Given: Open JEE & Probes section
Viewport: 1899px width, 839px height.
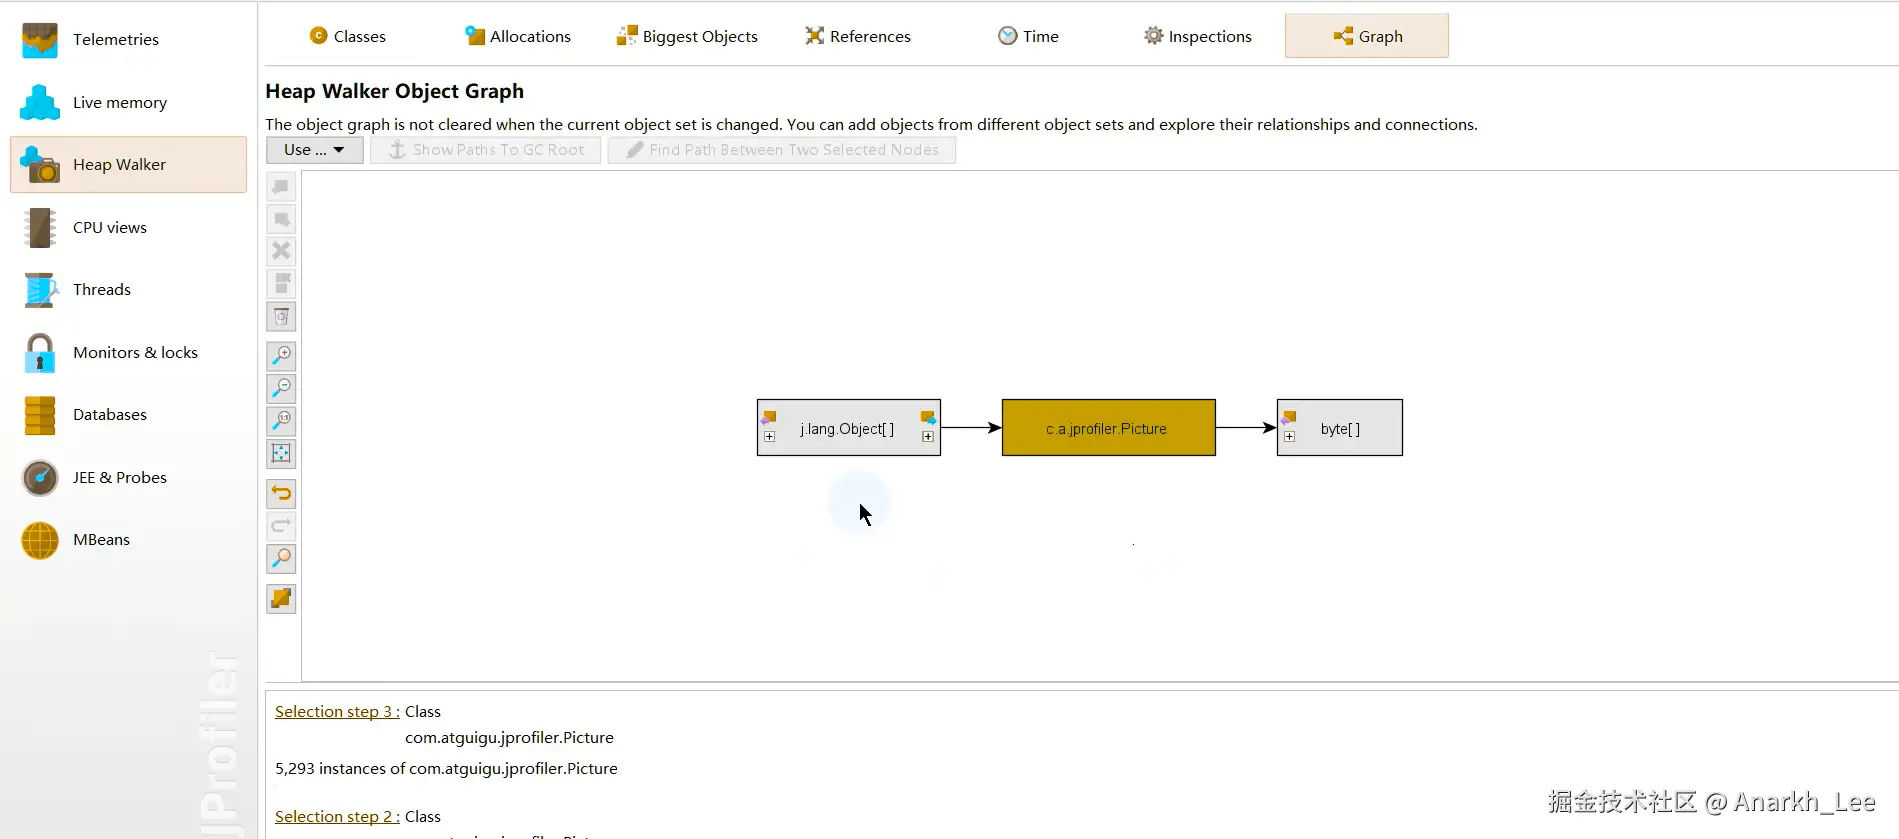Looking at the screenshot, I should (128, 477).
